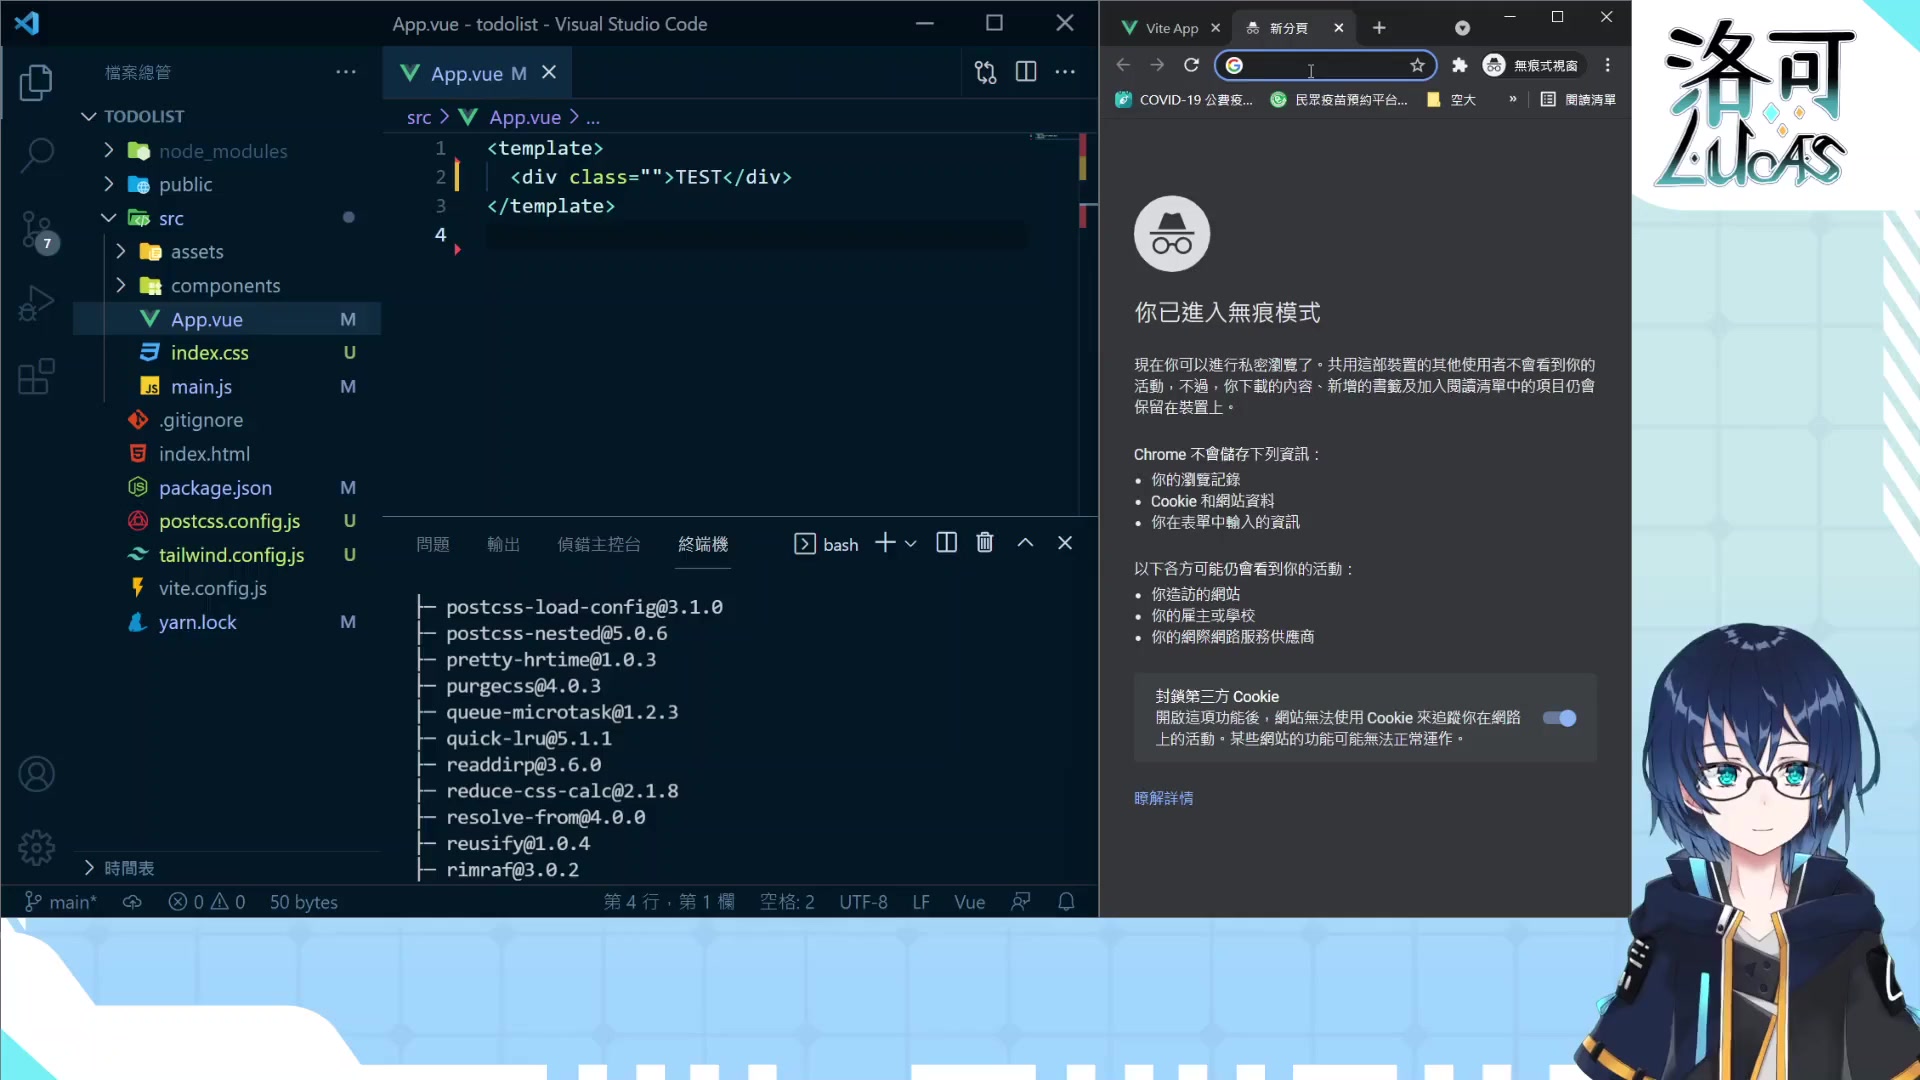Viewport: 1920px width, 1080px height.
Task: Kill the active terminal with trash icon
Action: pyautogui.click(x=985, y=542)
